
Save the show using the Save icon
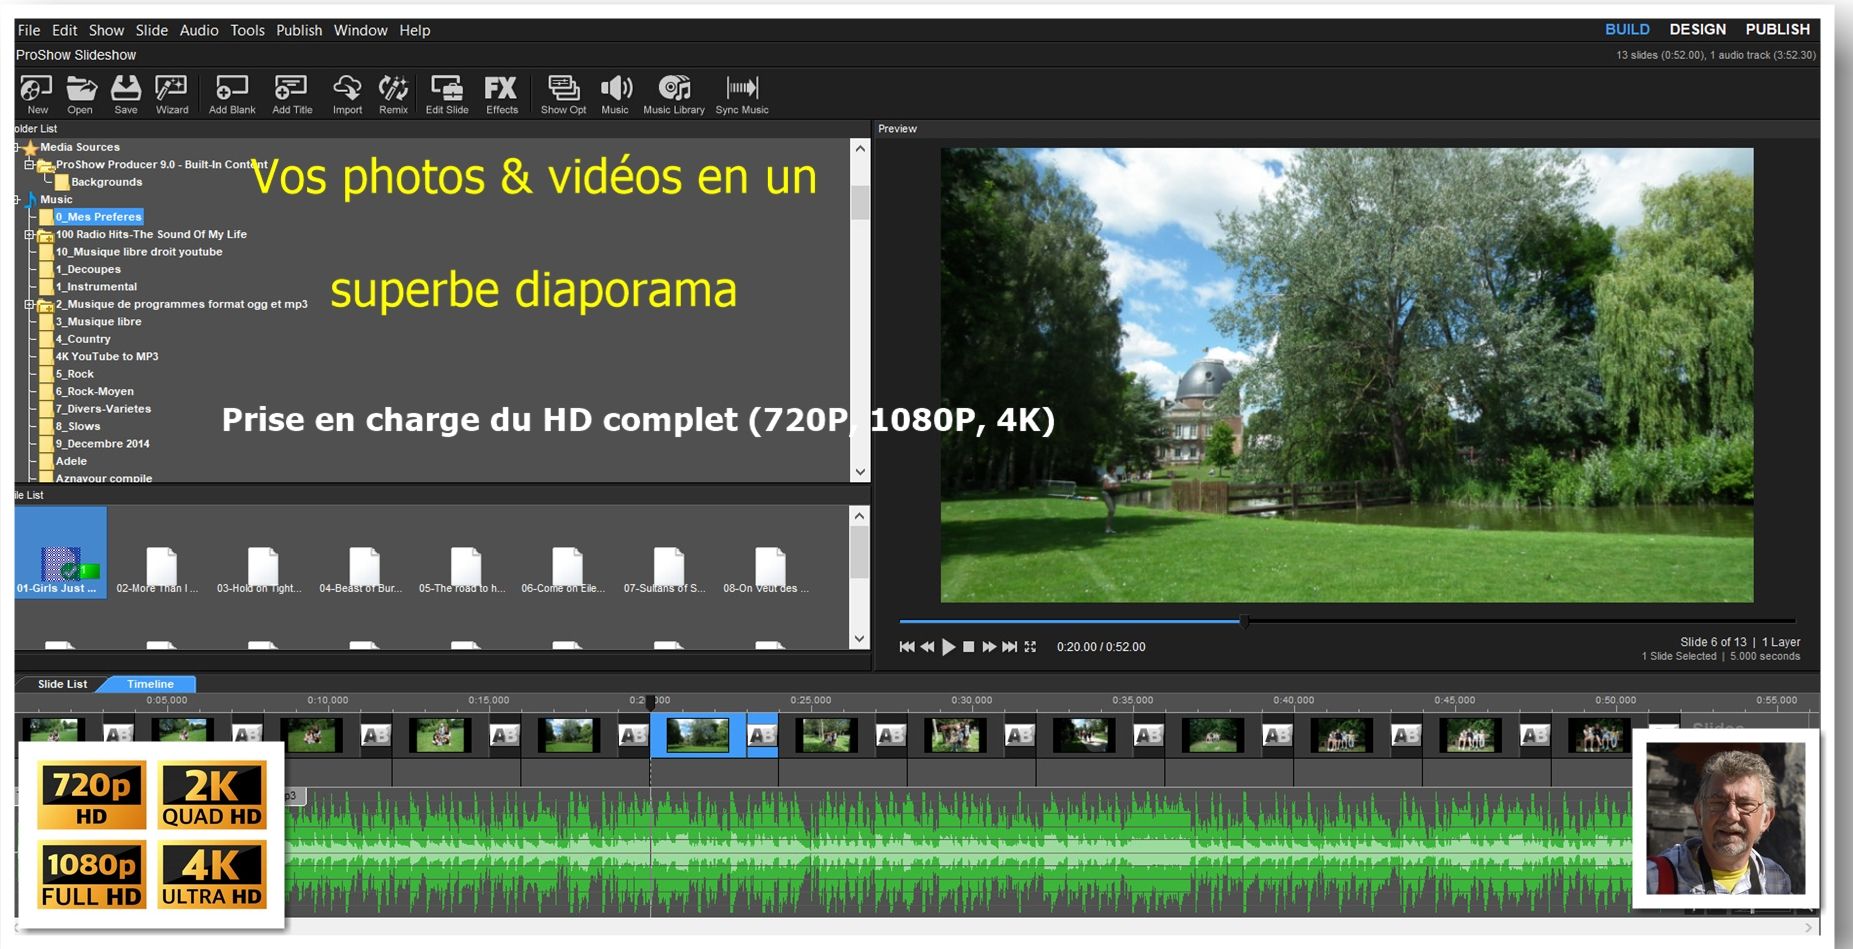(126, 94)
